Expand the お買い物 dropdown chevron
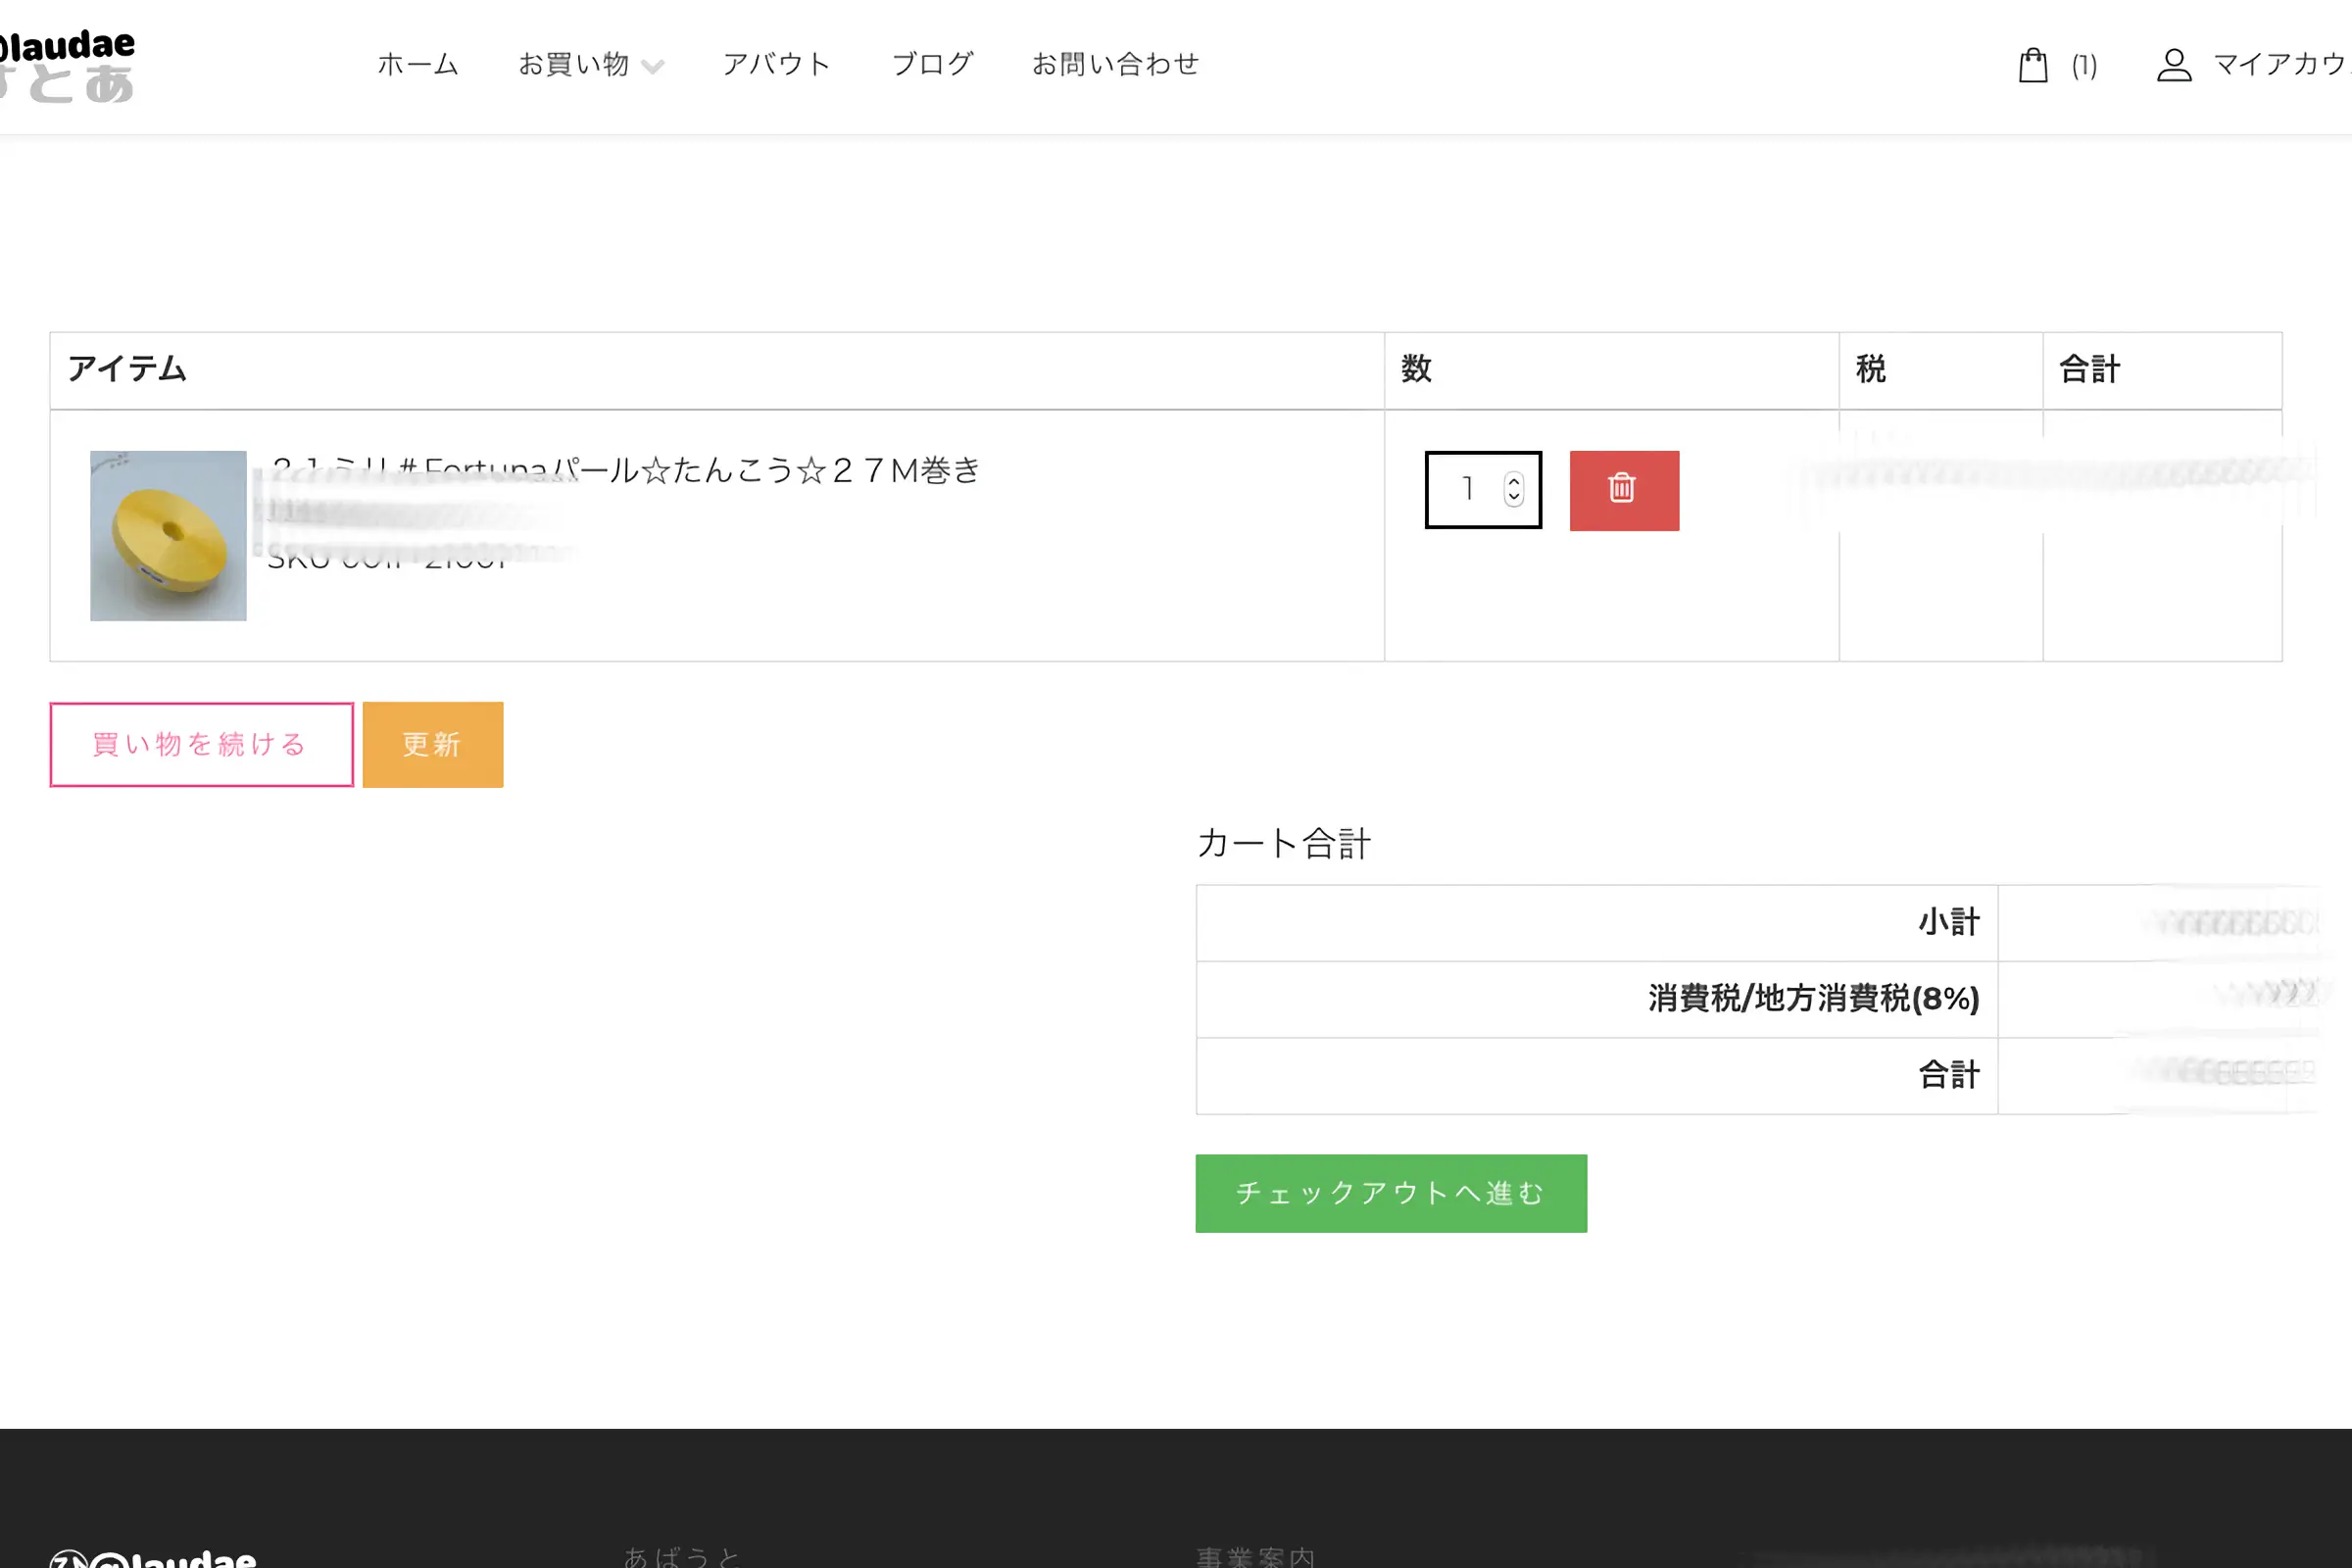 tap(652, 67)
